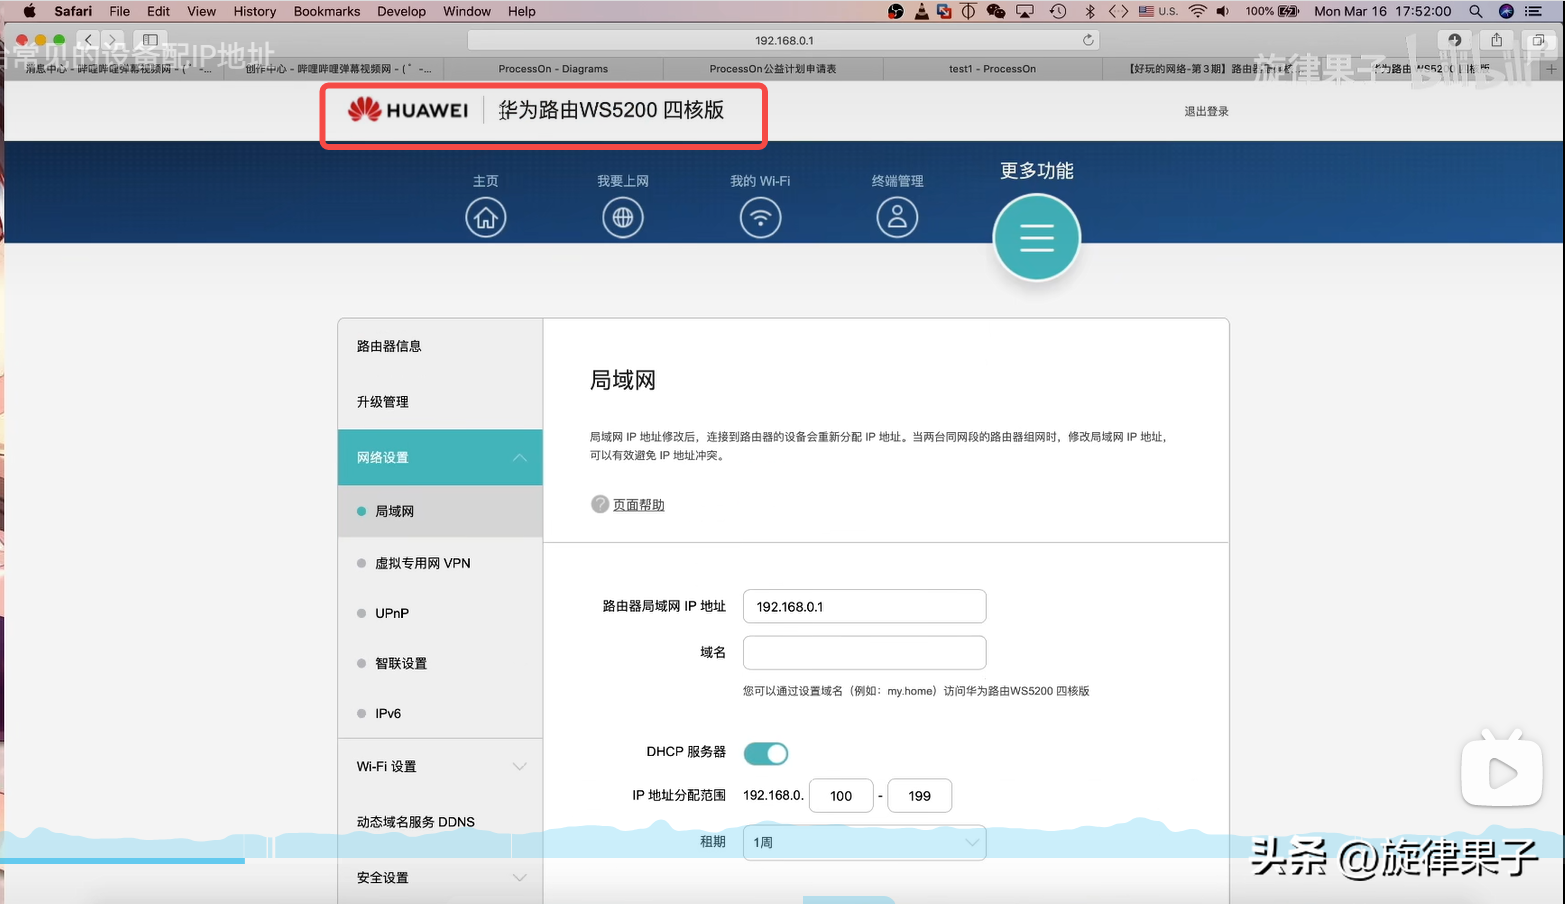Image resolution: width=1565 pixels, height=904 pixels.
Task: Click the router LAN IP address field
Action: pos(864,607)
